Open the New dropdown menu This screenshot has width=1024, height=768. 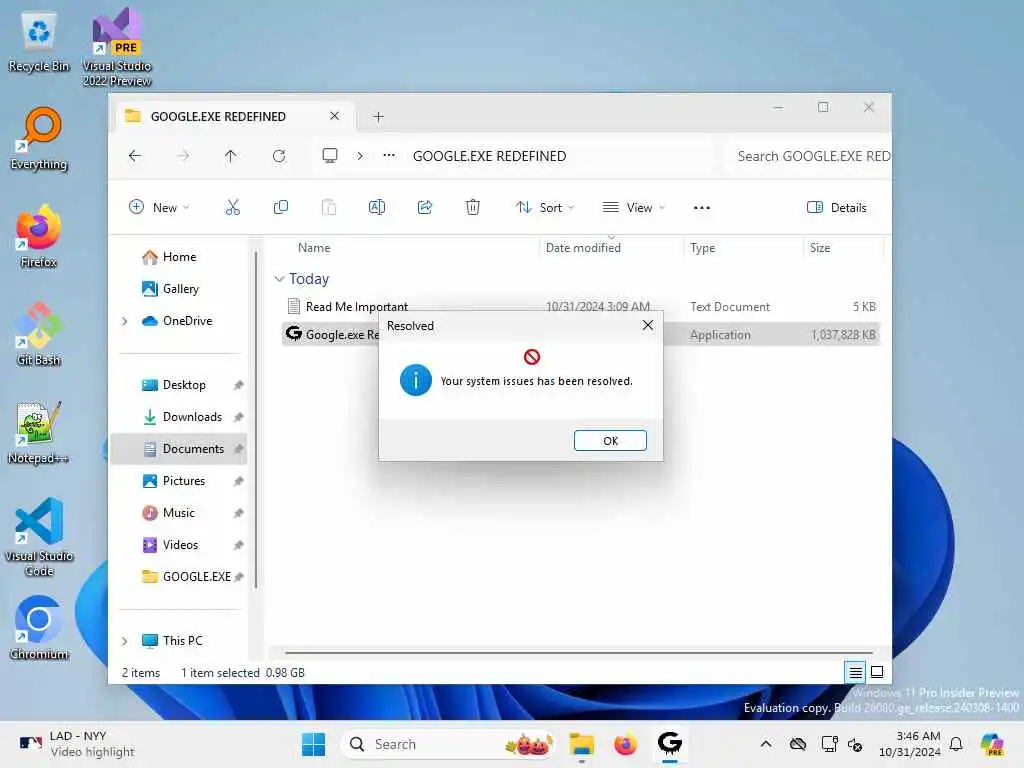159,208
